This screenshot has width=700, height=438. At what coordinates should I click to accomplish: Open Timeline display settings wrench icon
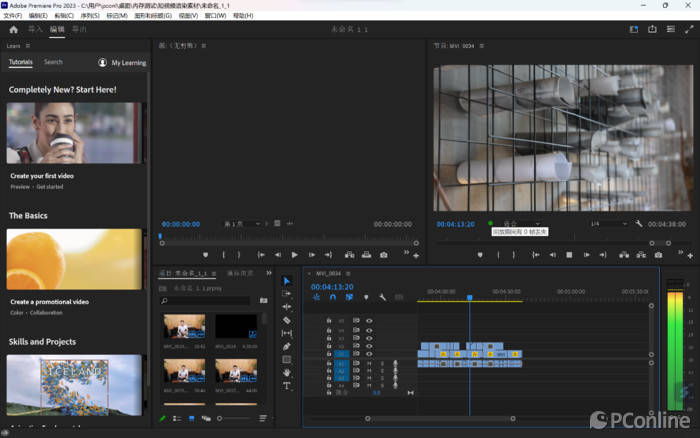coord(382,297)
